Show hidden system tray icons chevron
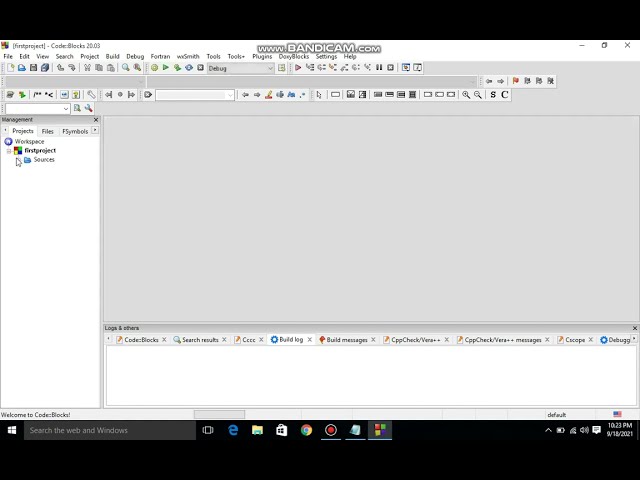Viewport: 640px width, 480px height. pos(548,430)
